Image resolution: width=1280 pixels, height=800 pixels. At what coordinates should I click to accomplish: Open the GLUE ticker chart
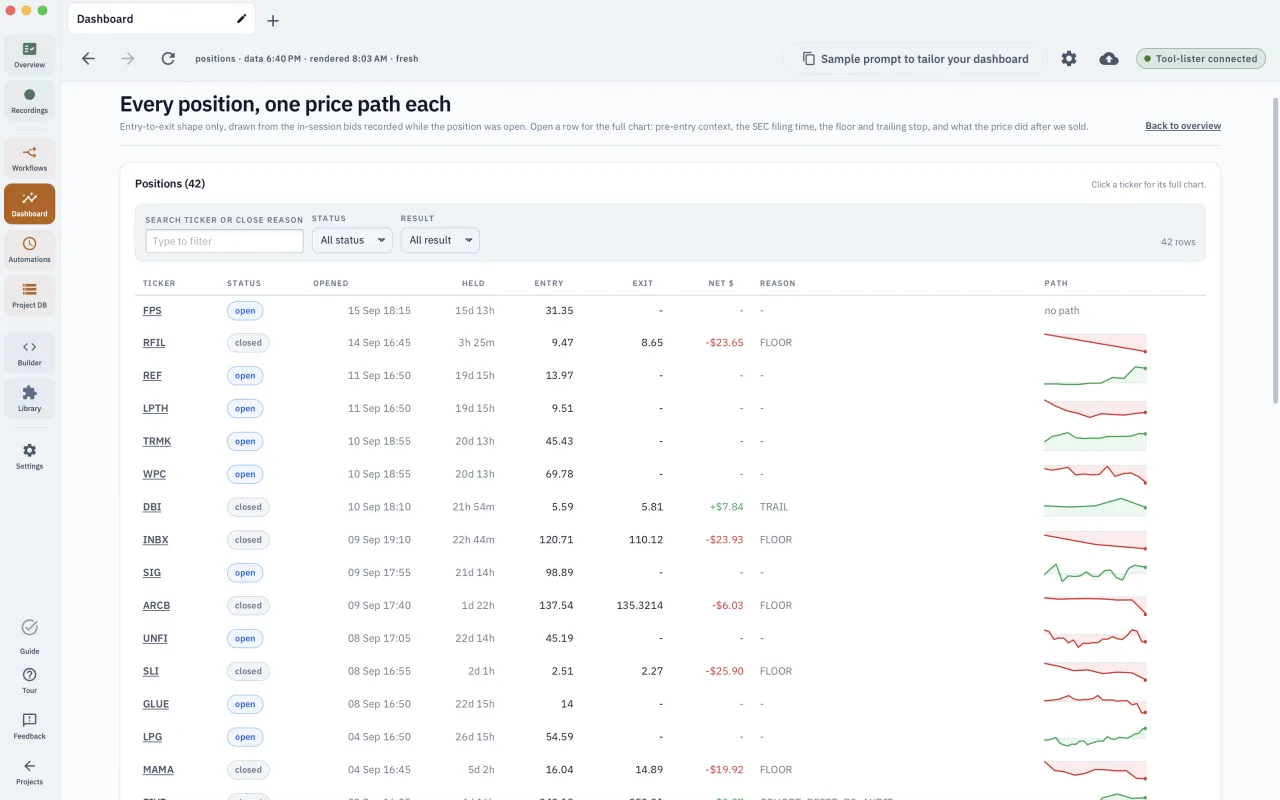pos(156,705)
